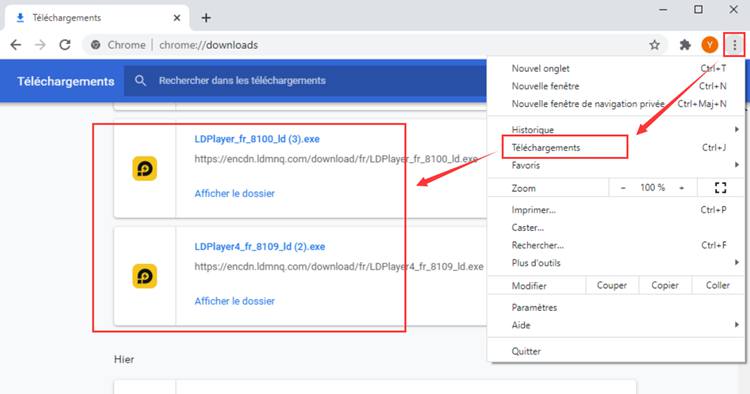Click LDPlayer_fr_8100_ld (3).exe file icon
750x394 pixels.
[x=144, y=169]
